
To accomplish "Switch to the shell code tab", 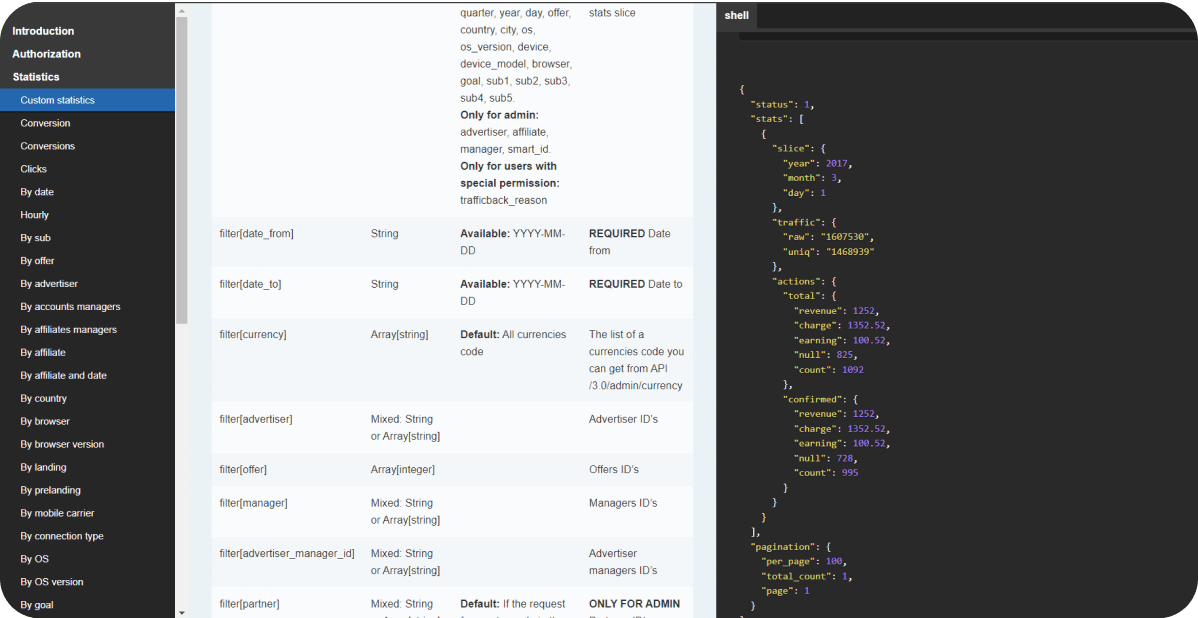I will click(737, 16).
